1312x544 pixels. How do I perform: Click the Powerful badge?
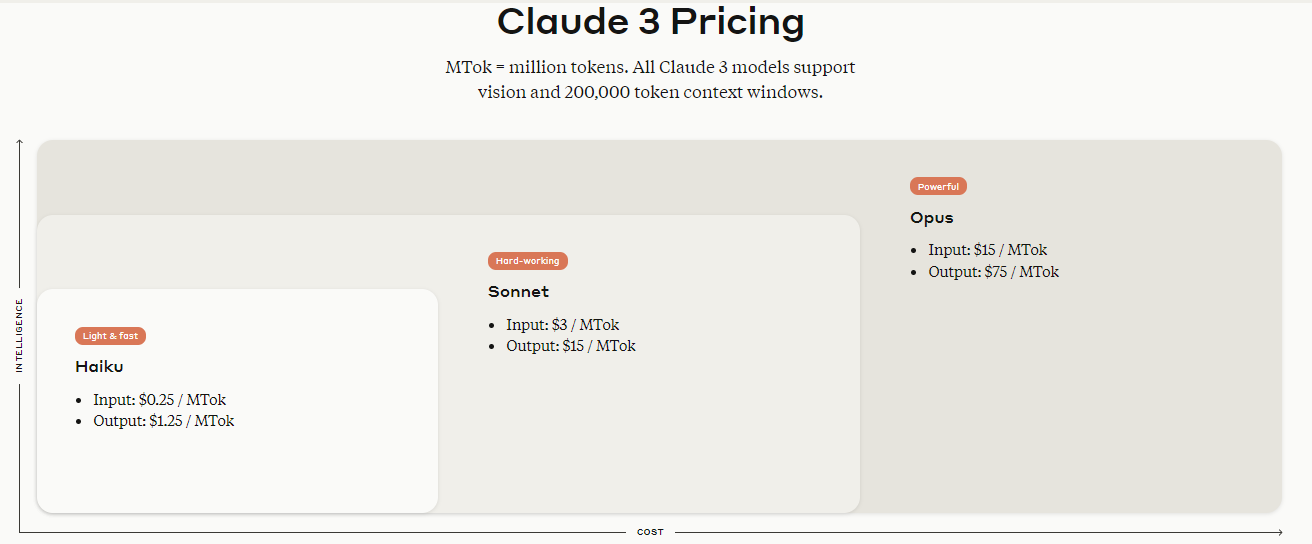938,186
